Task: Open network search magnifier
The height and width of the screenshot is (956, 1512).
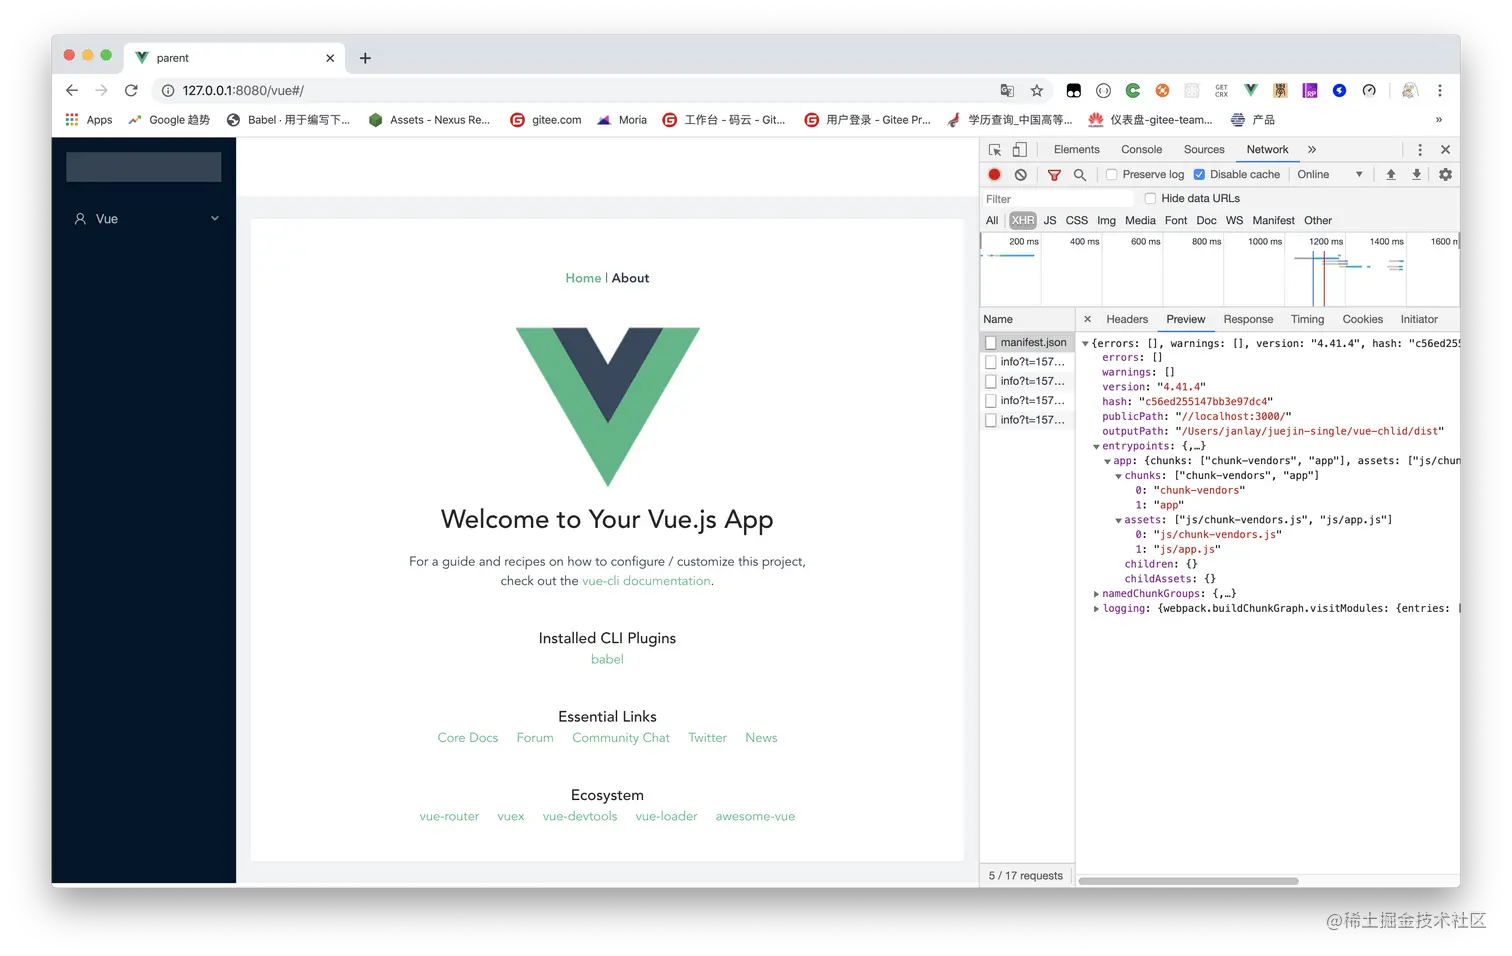Action: [x=1080, y=174]
